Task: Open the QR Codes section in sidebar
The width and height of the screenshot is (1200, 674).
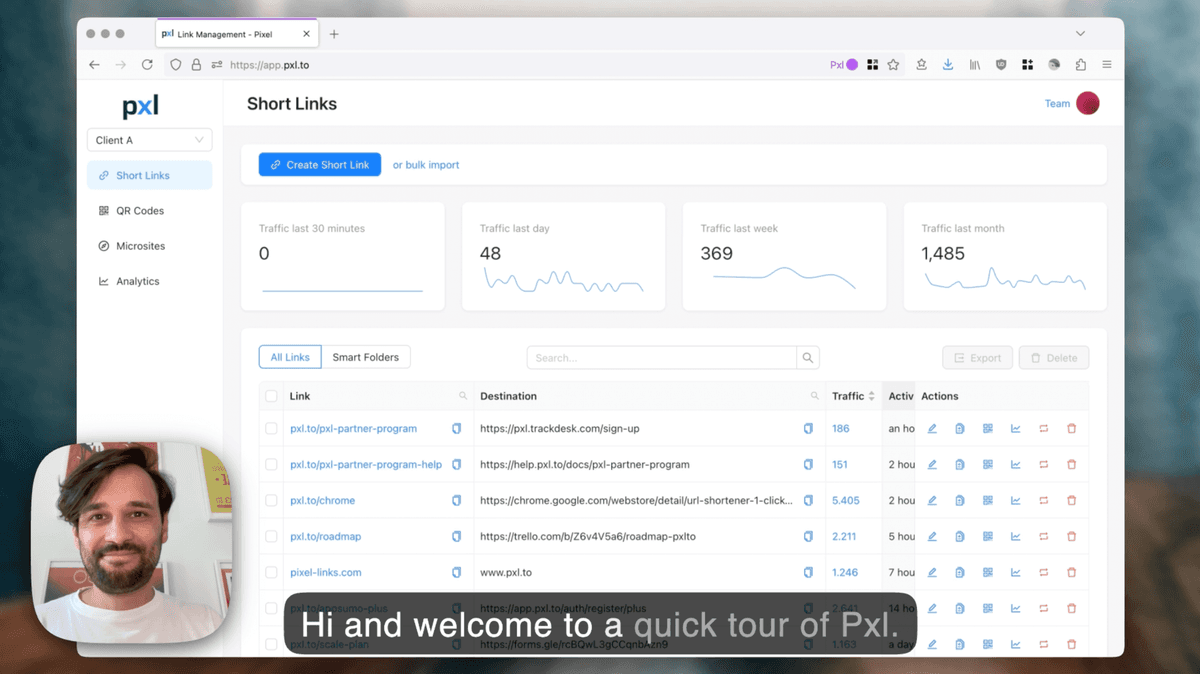Action: (138, 210)
